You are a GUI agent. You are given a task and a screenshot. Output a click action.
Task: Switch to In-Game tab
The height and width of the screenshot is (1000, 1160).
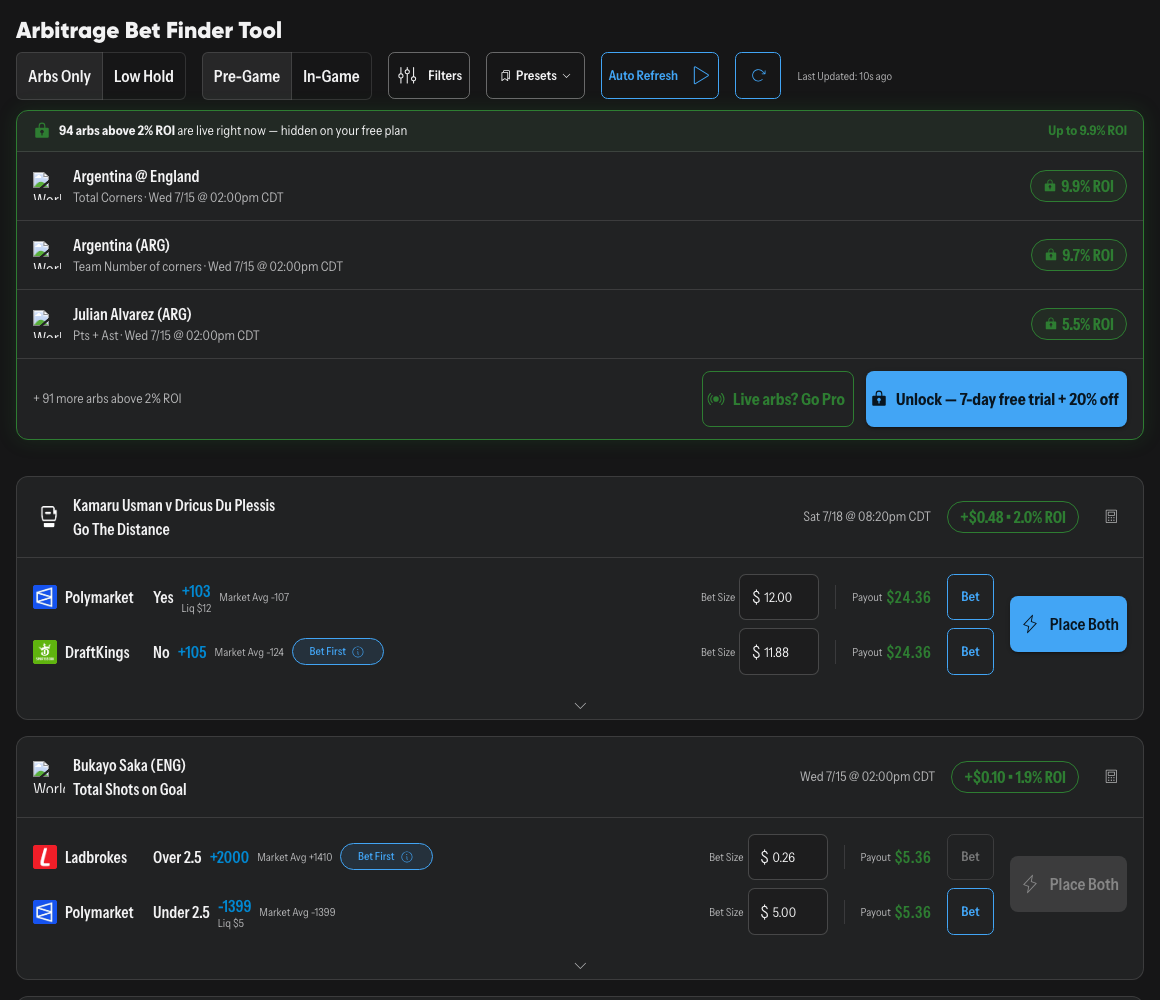point(331,76)
